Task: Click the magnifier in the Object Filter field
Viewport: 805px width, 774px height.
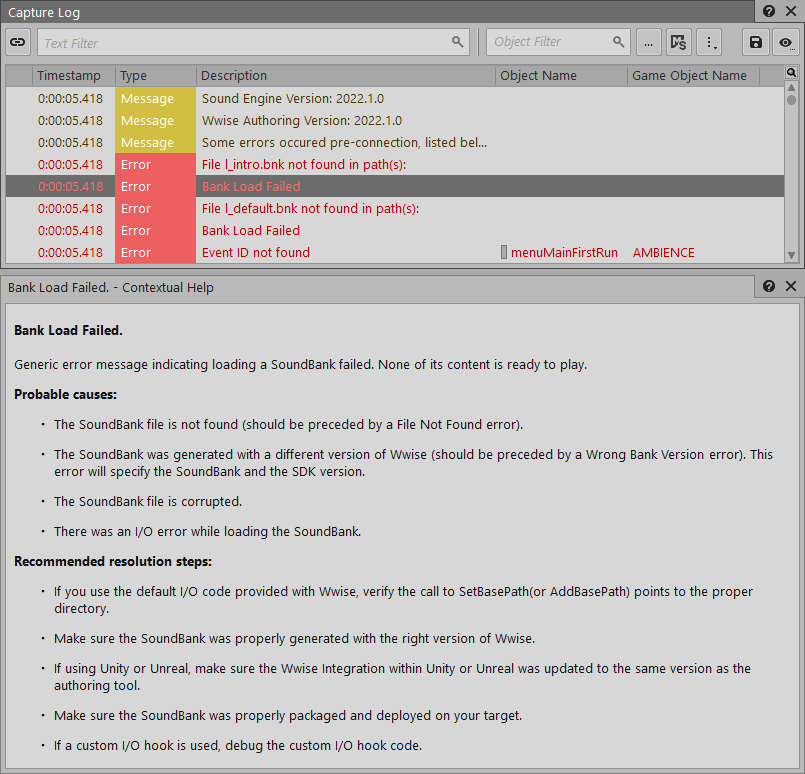Action: (619, 42)
